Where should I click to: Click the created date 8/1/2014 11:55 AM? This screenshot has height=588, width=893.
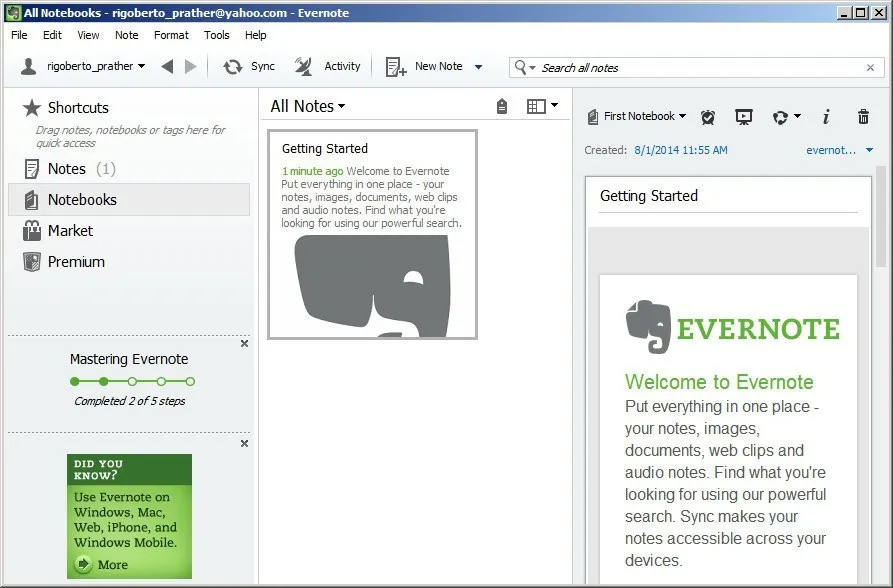click(x=681, y=150)
